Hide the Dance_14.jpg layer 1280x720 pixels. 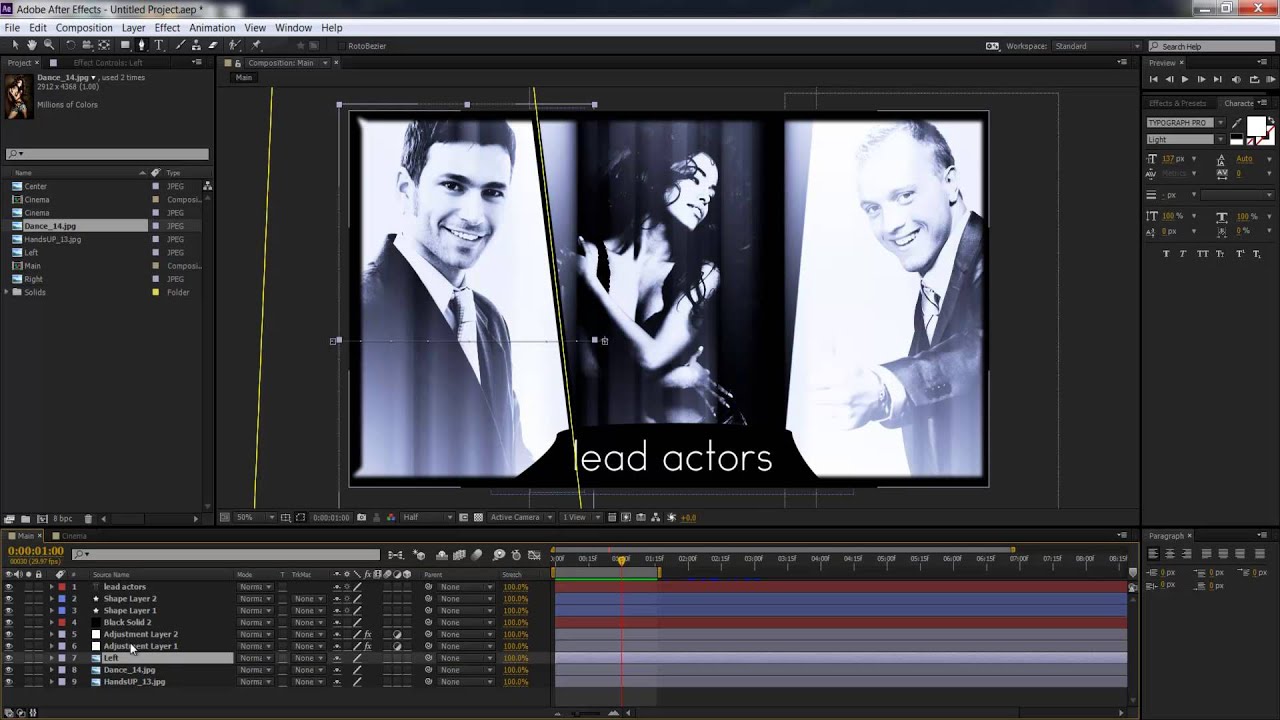click(x=9, y=670)
